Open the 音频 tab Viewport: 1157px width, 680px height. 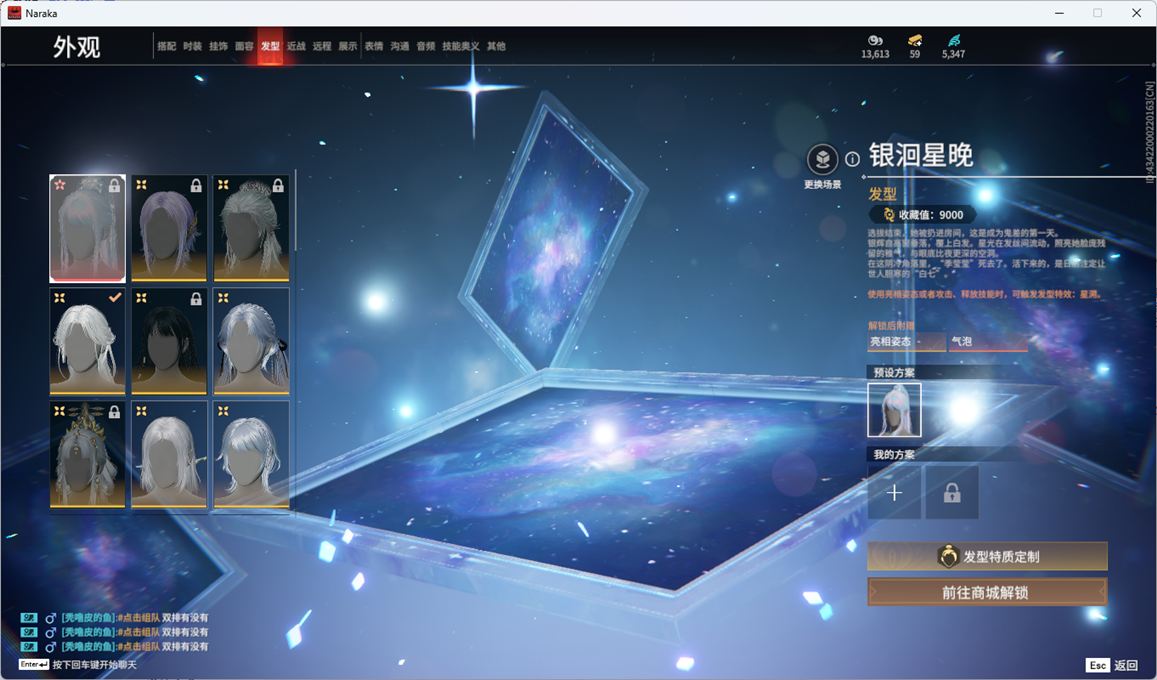[x=426, y=46]
